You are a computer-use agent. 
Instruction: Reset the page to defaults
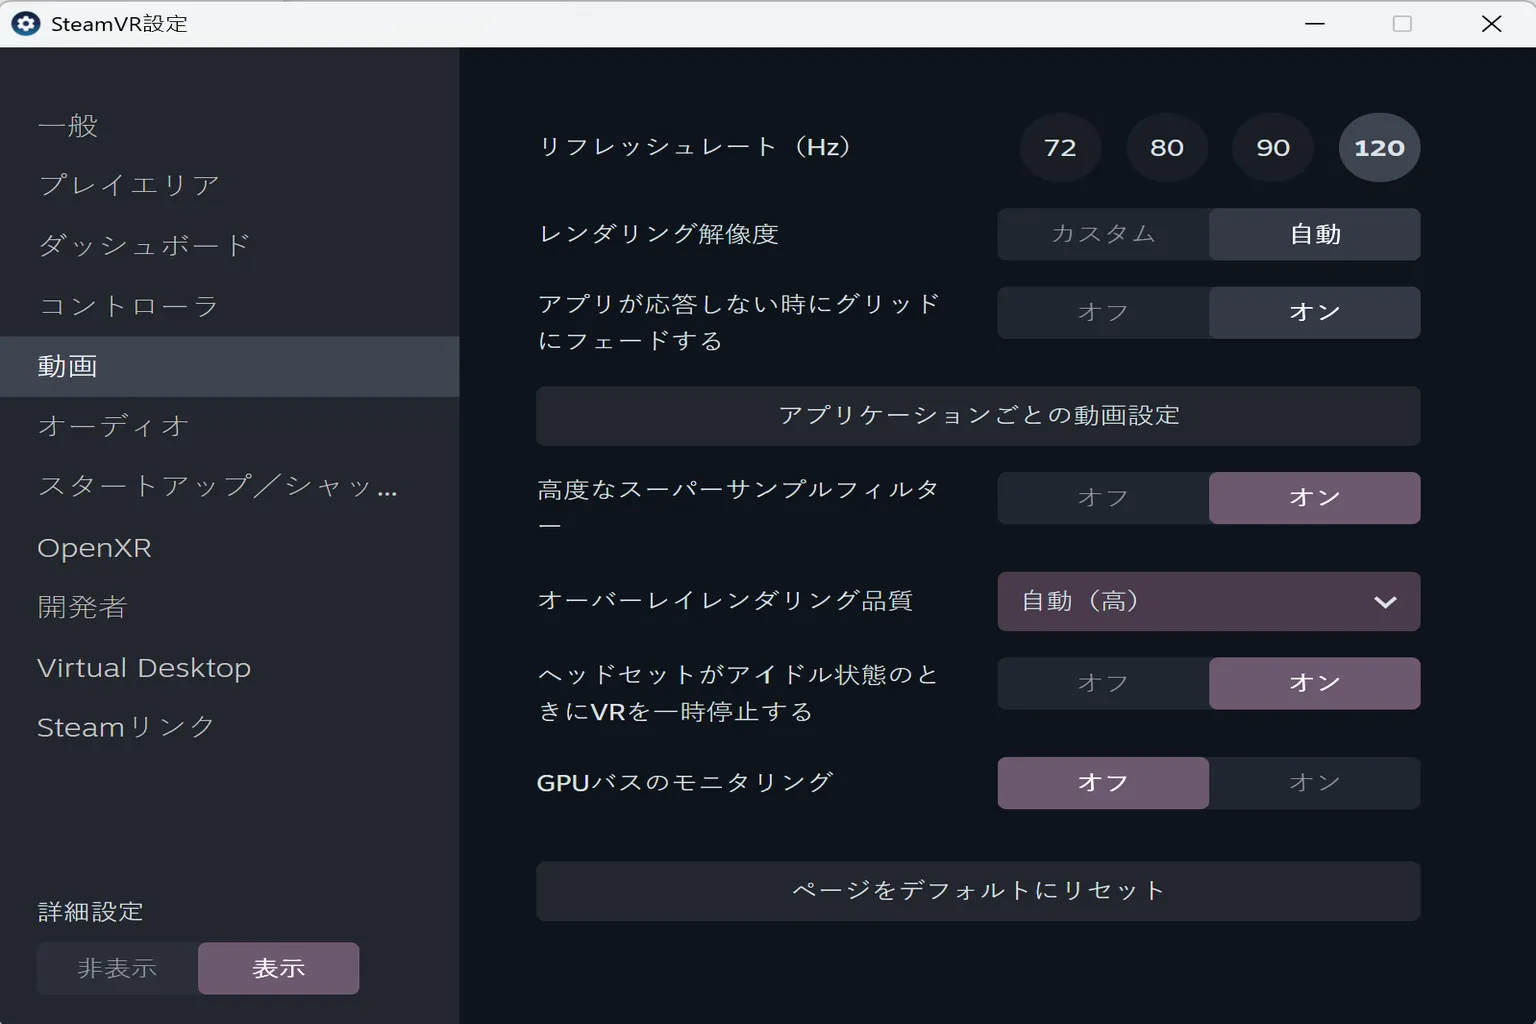977,890
